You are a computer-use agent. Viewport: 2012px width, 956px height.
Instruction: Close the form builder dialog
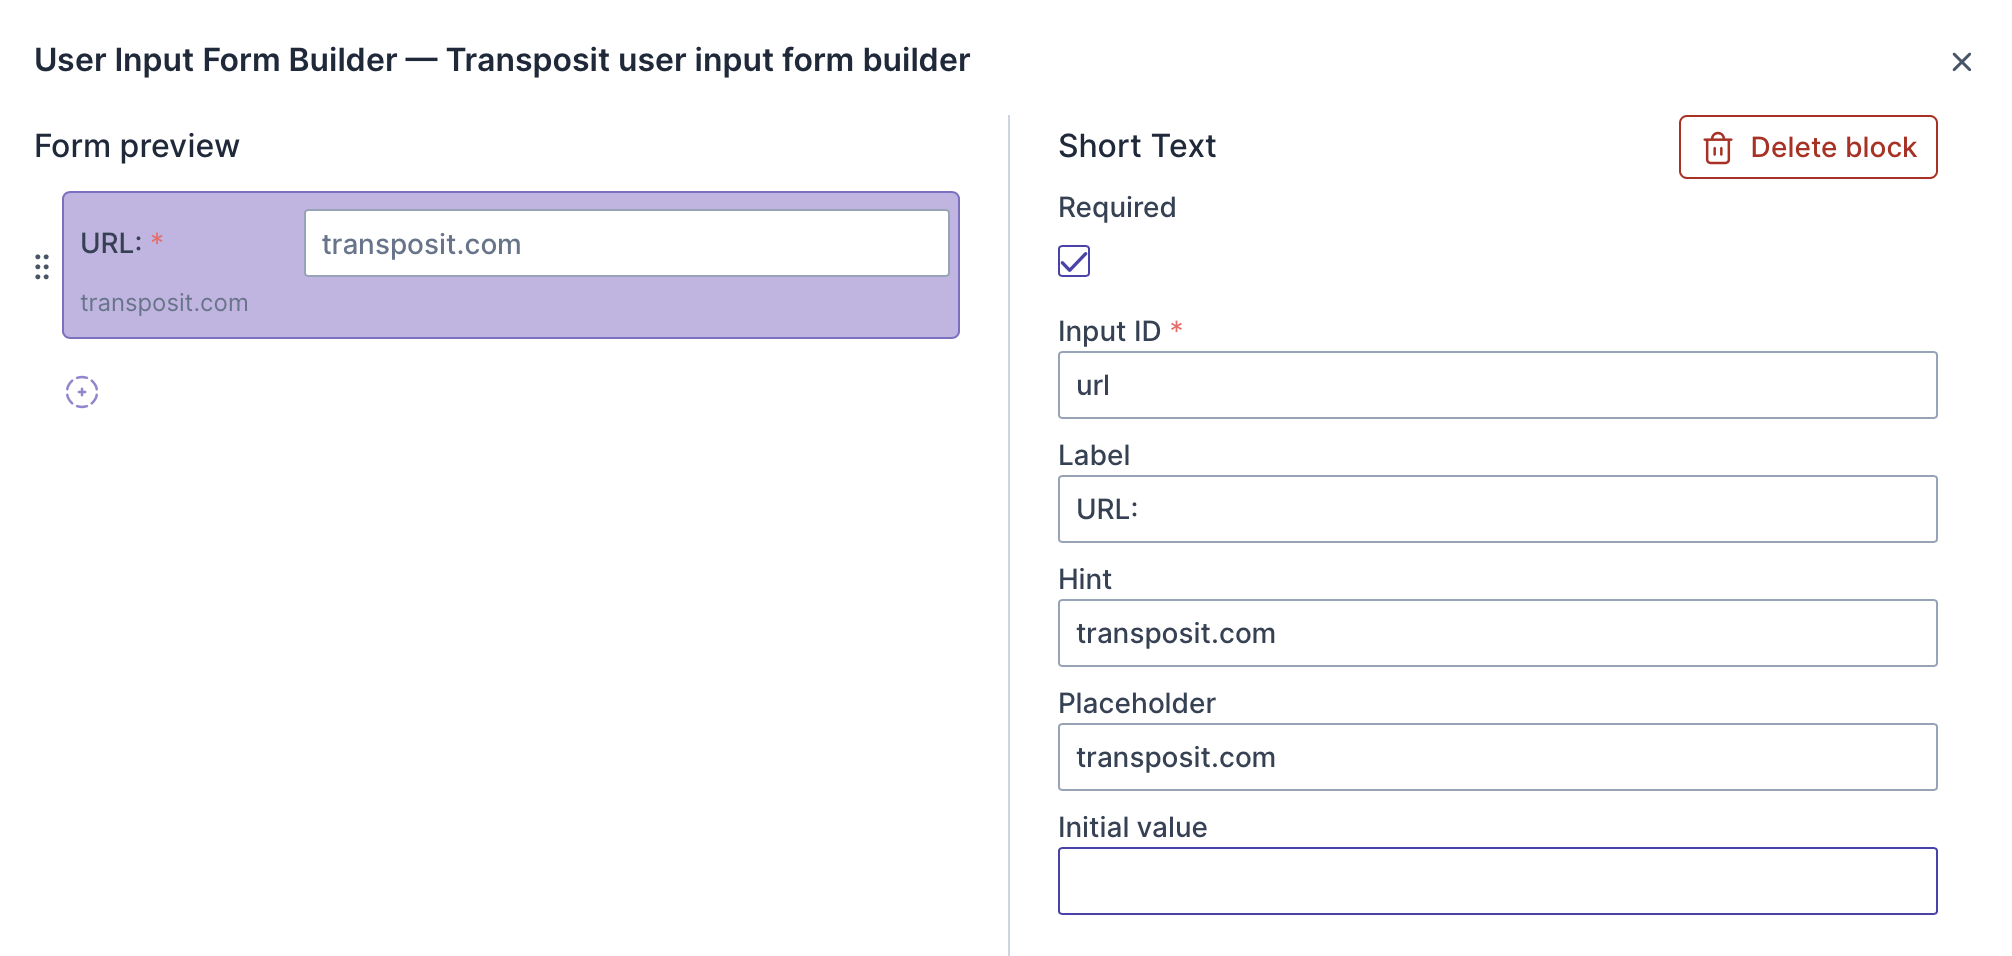point(1961,62)
